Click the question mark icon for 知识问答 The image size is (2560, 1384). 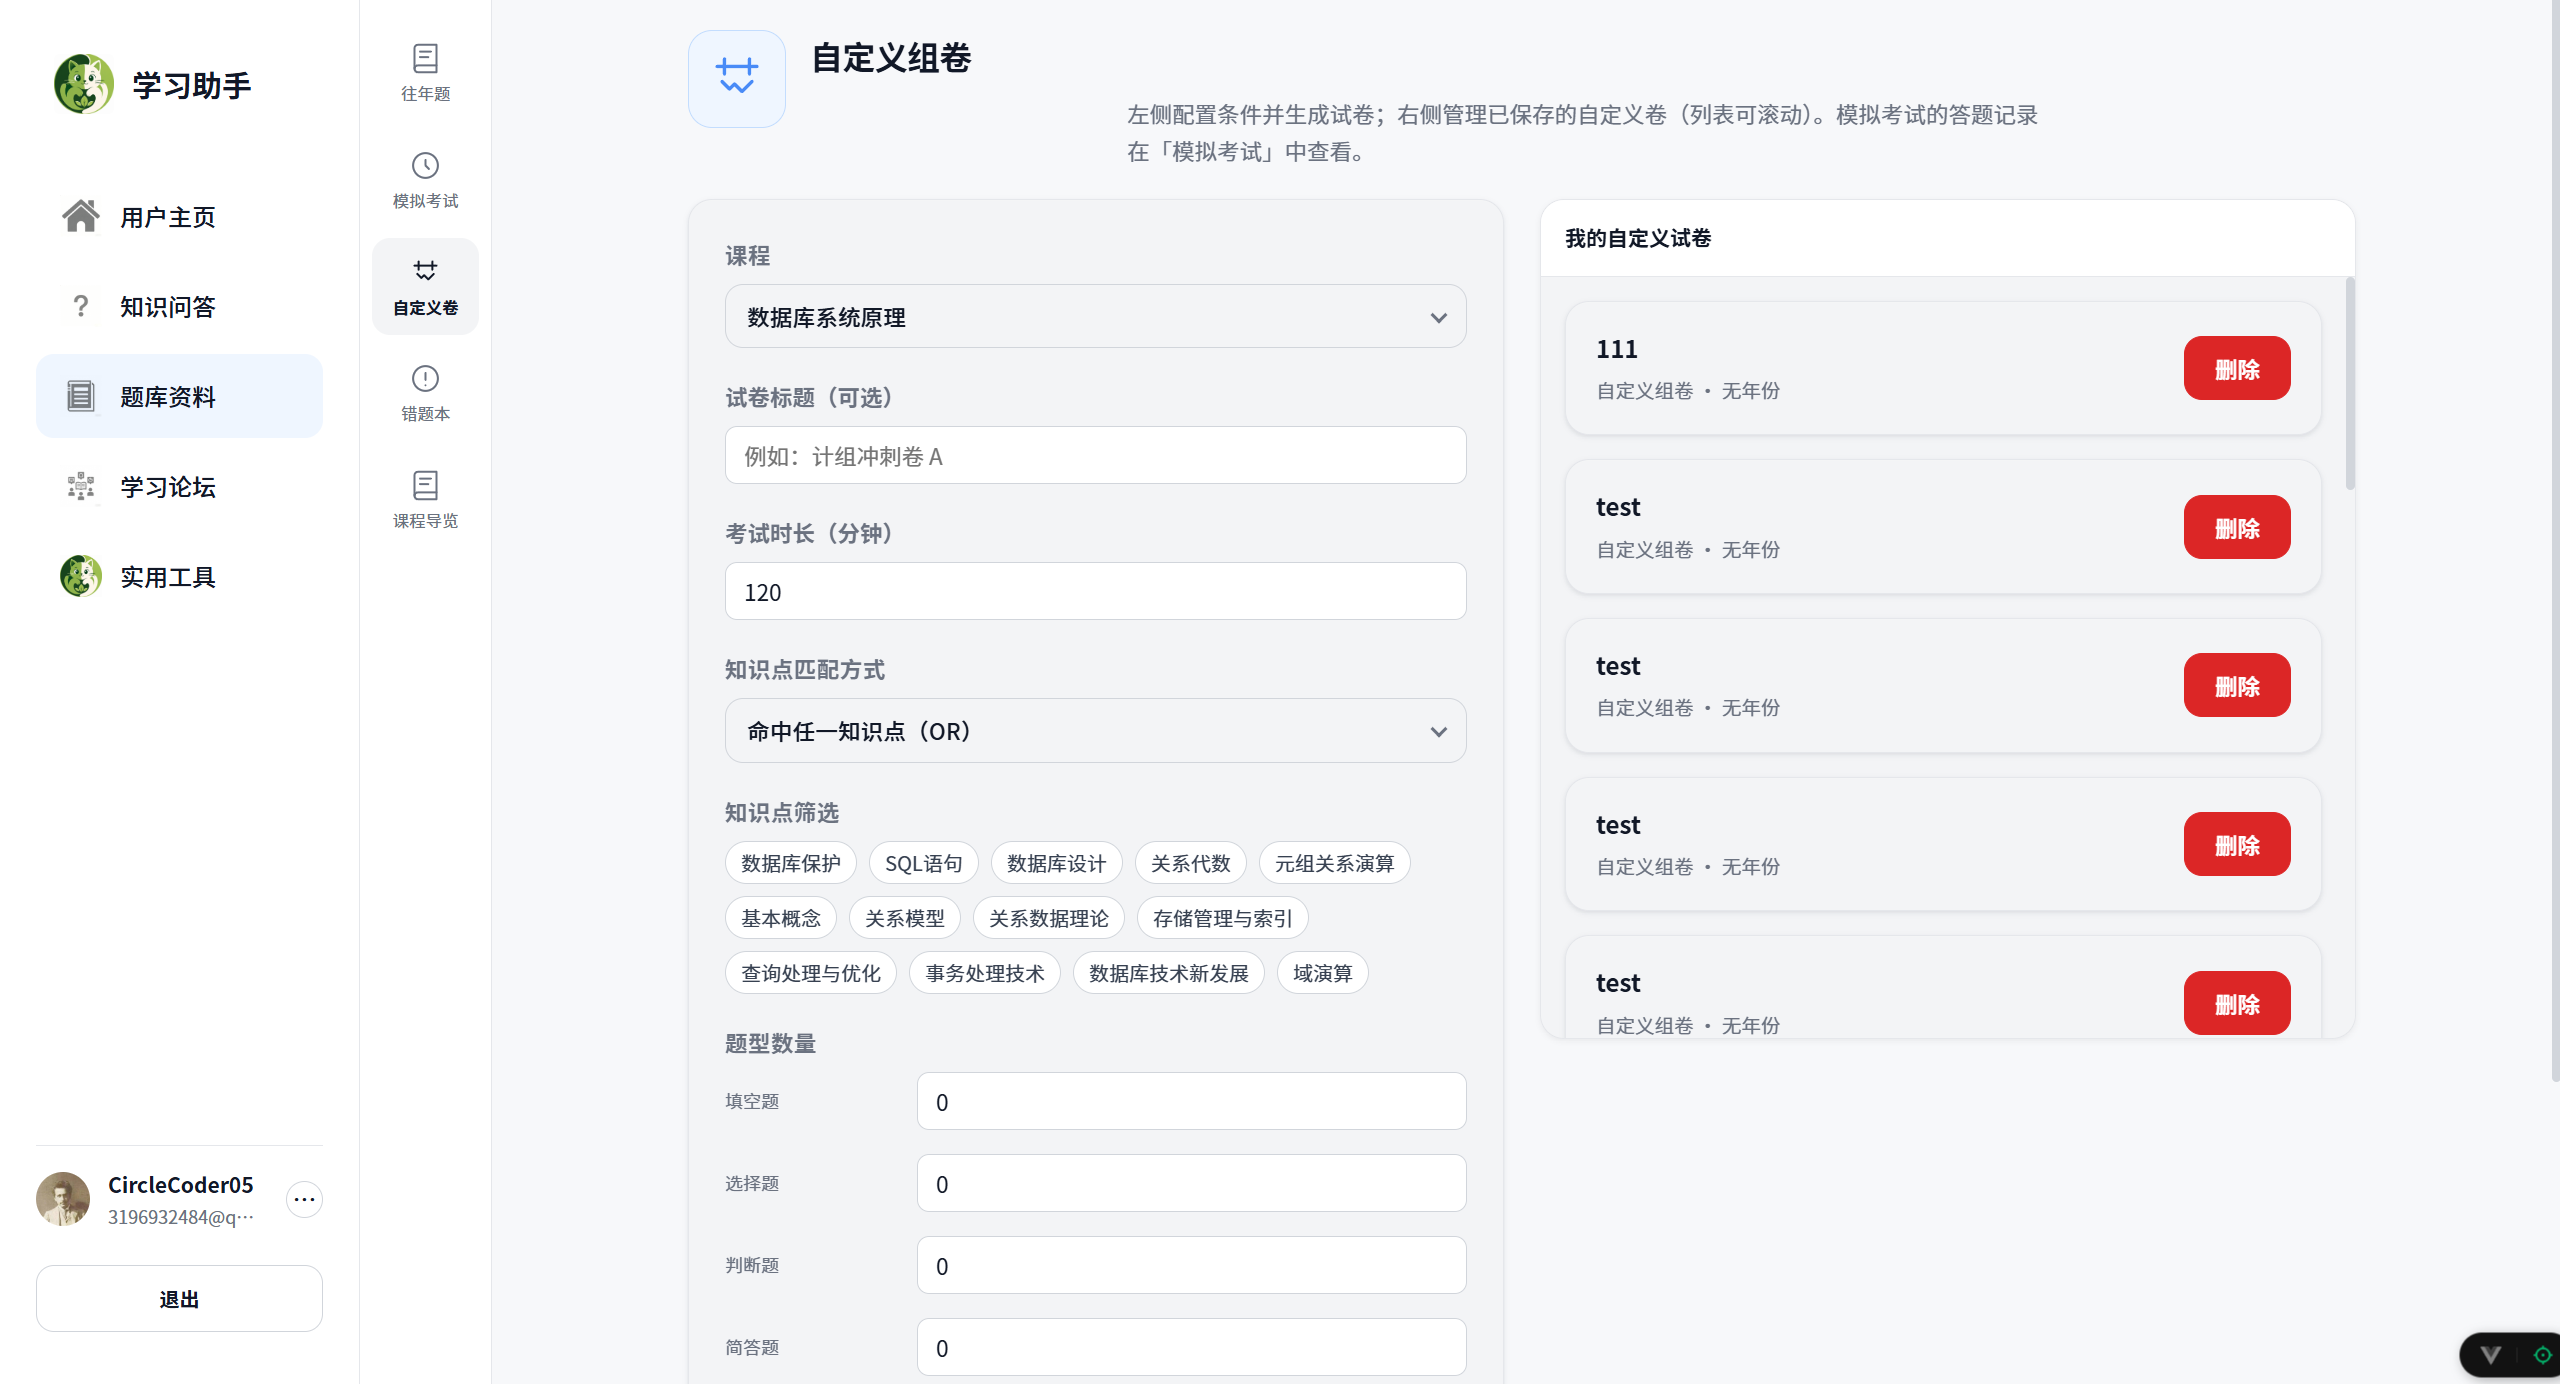pos(81,306)
